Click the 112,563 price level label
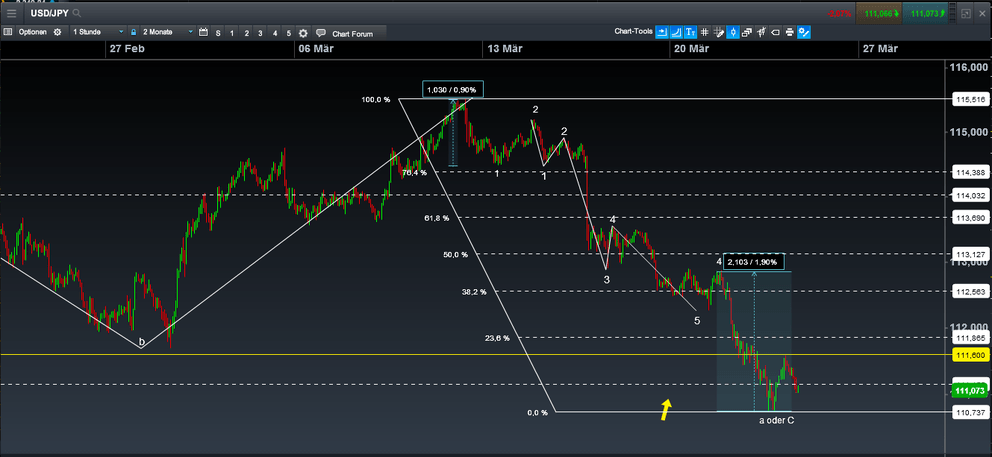The height and width of the screenshot is (457, 992). point(970,291)
